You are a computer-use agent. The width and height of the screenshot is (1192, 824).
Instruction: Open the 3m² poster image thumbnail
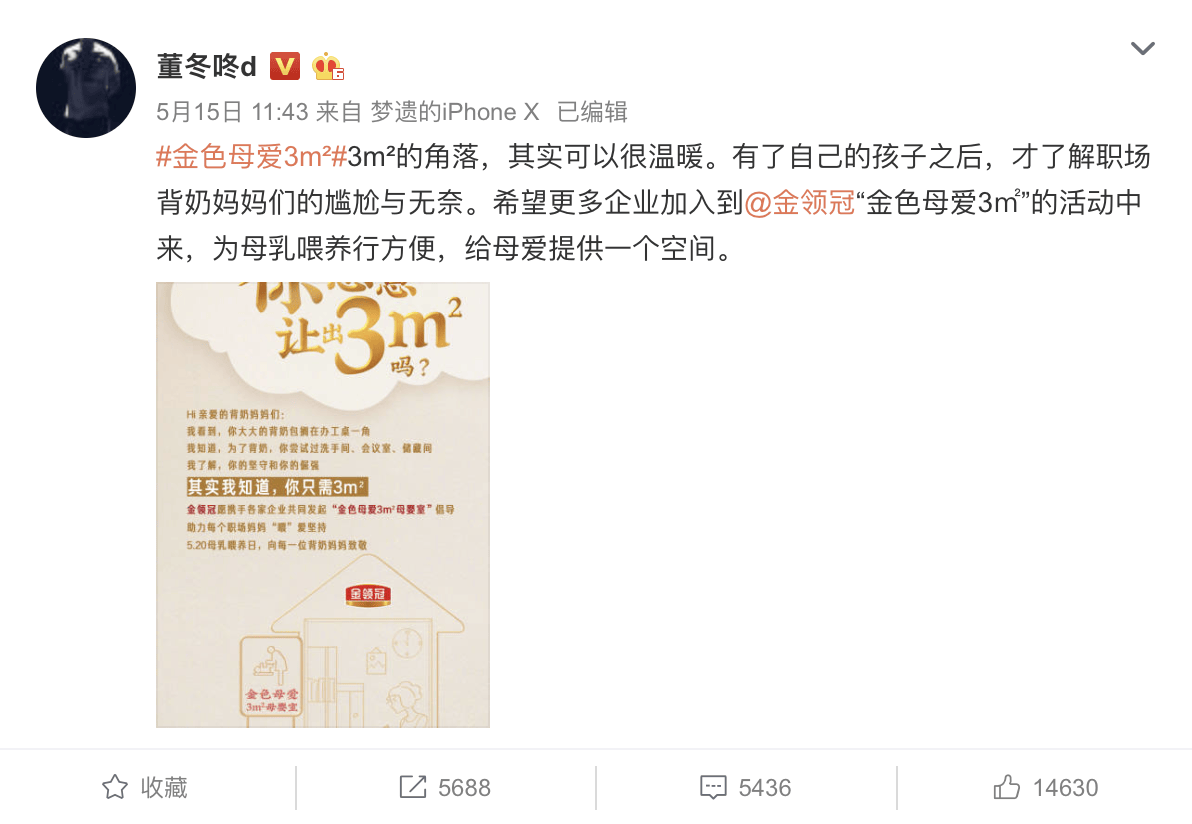(323, 505)
